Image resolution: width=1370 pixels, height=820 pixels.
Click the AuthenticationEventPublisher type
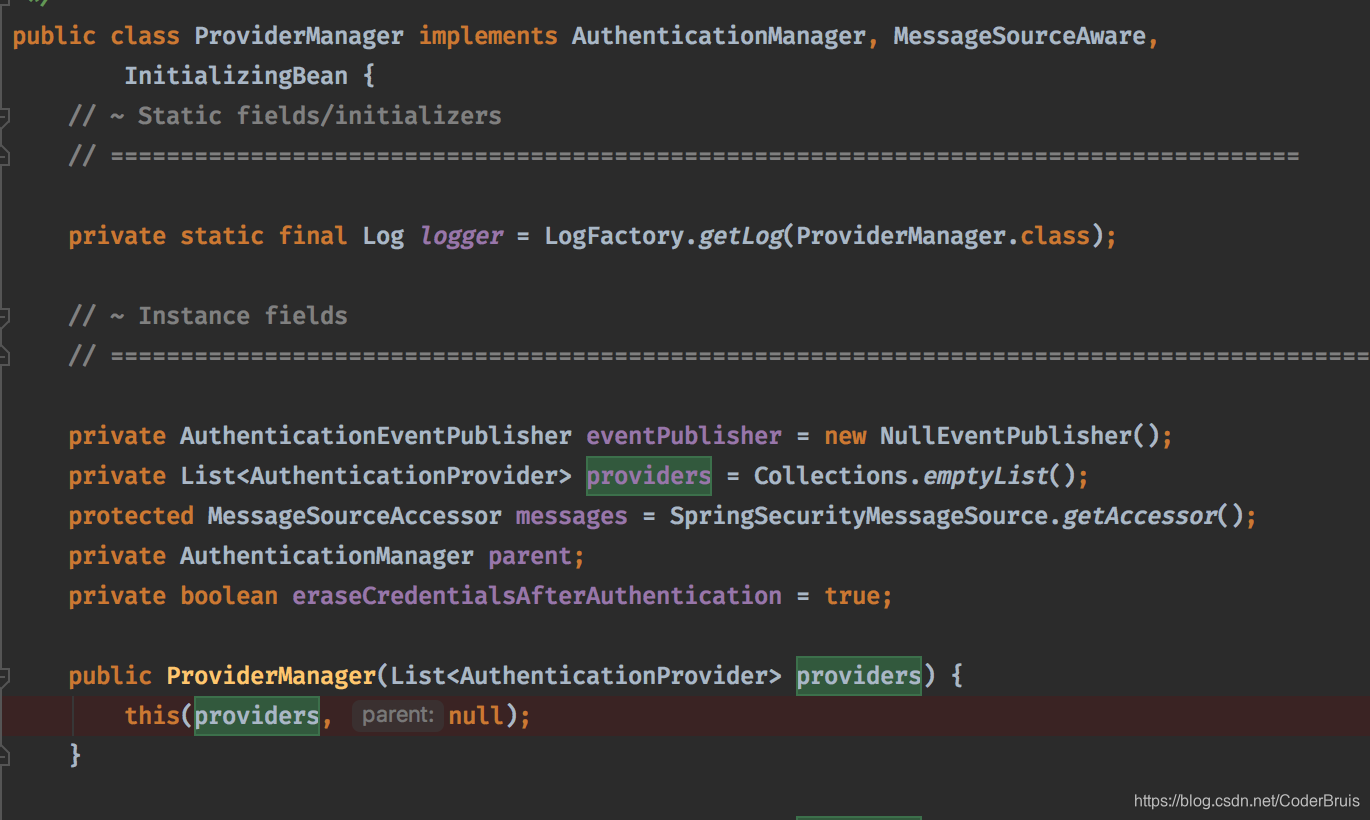(376, 436)
